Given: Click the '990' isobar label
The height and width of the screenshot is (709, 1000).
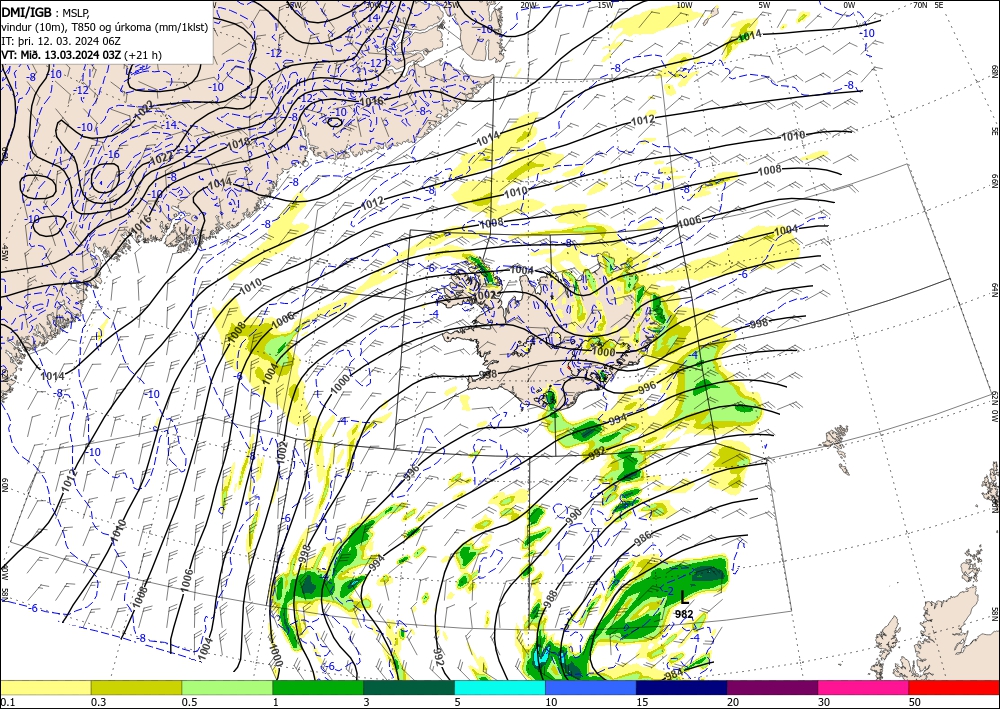Looking at the screenshot, I should coord(573,515).
